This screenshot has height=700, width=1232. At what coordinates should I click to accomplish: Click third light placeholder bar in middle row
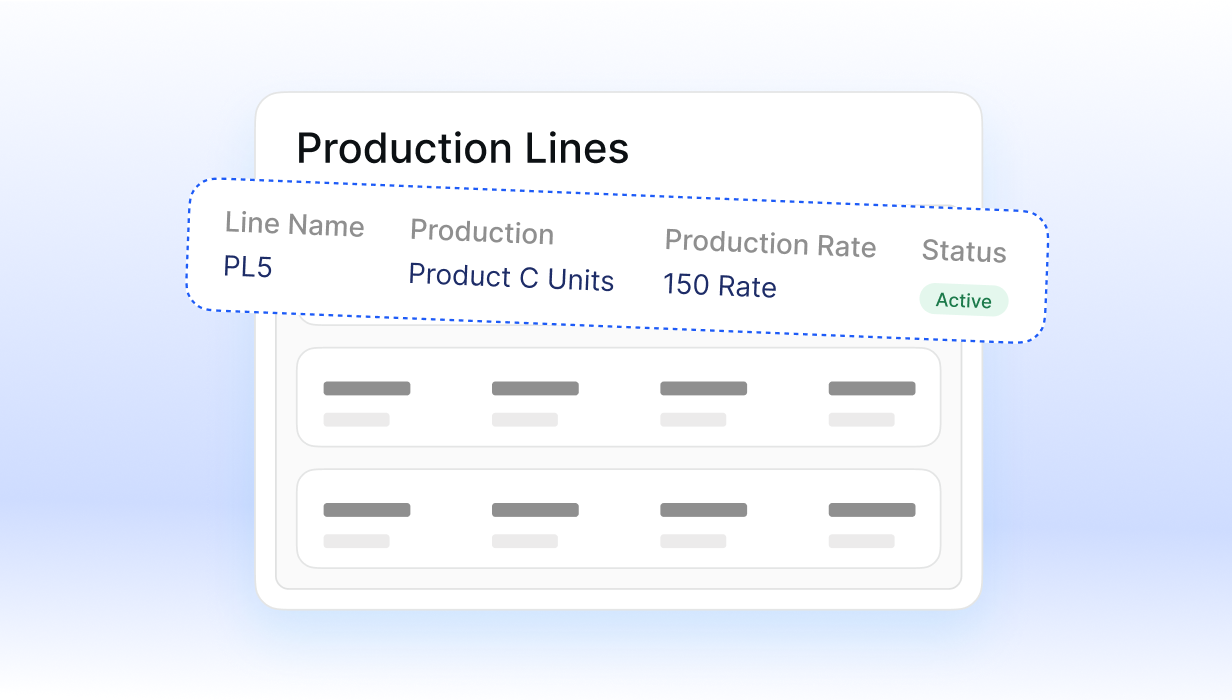tap(693, 420)
